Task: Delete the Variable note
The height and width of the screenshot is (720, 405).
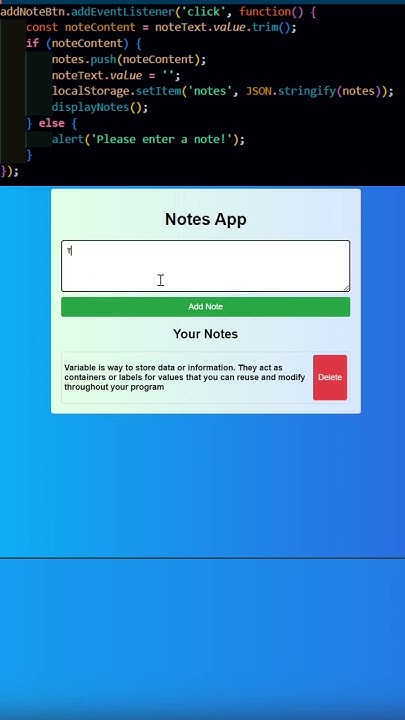Action: point(330,377)
